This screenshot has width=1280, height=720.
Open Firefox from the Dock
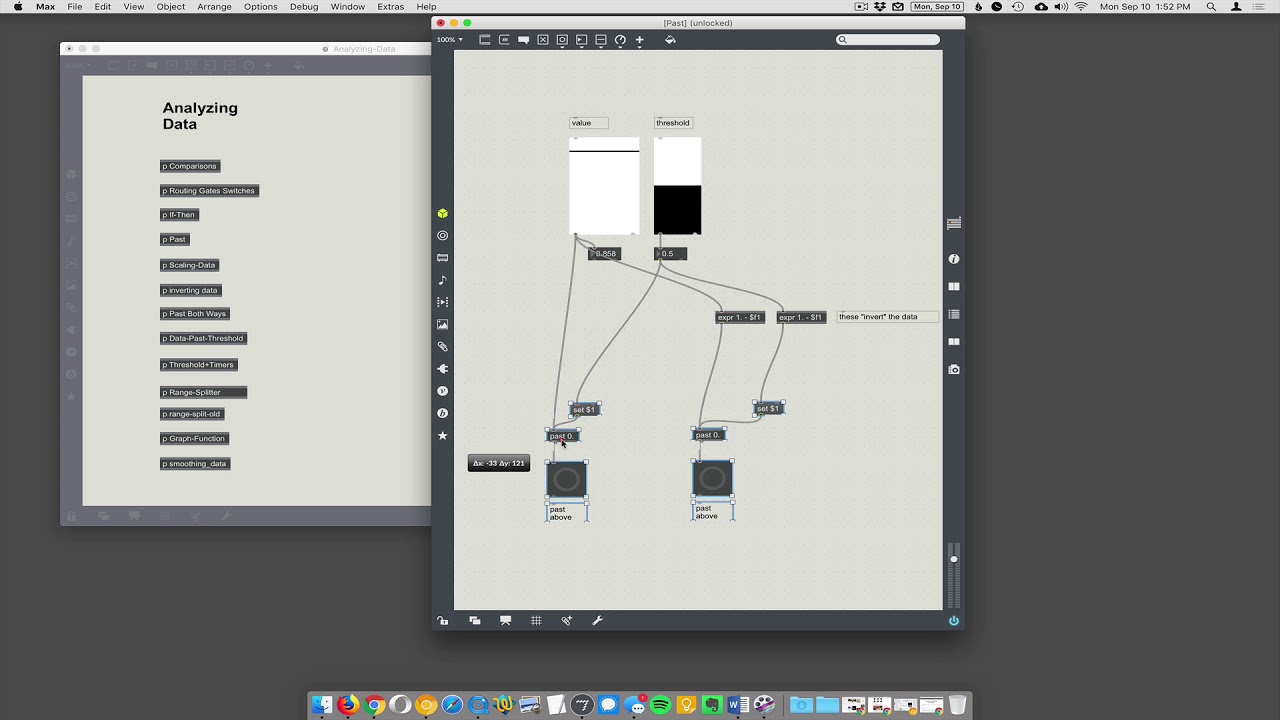tap(348, 704)
